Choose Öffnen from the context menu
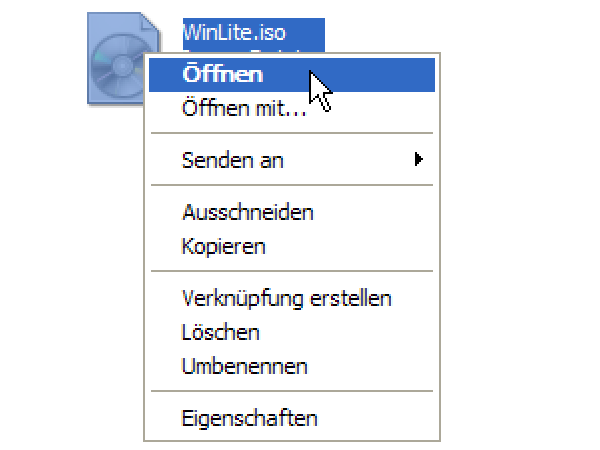 223,75
